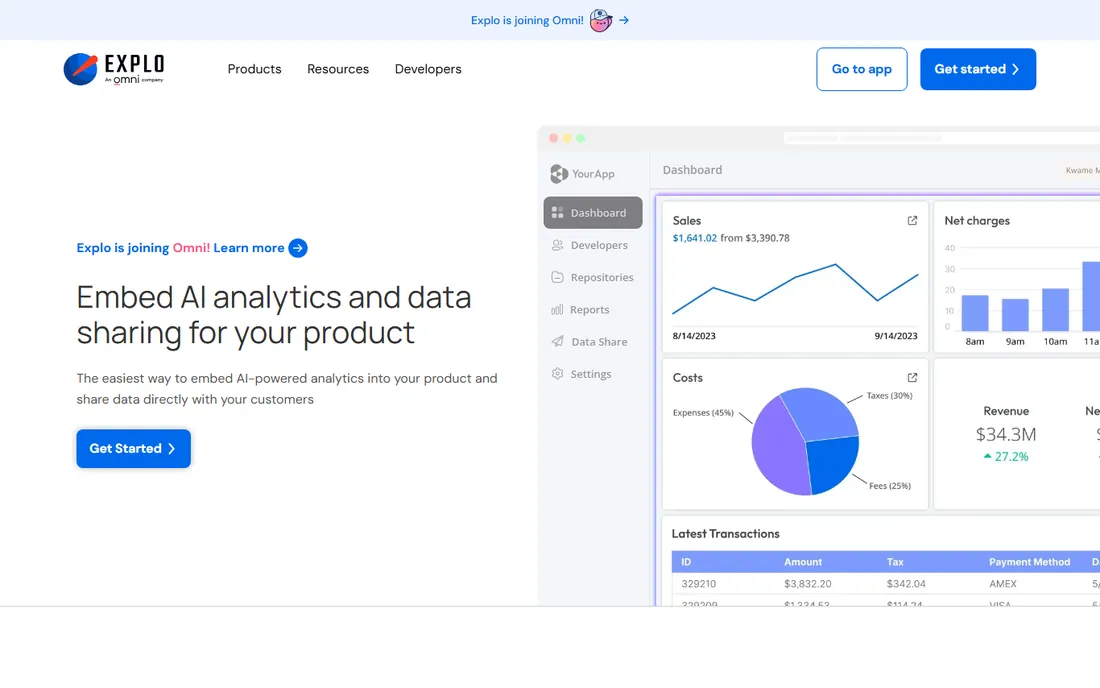Click the Costs pie chart
1100x688 pixels.
point(805,441)
